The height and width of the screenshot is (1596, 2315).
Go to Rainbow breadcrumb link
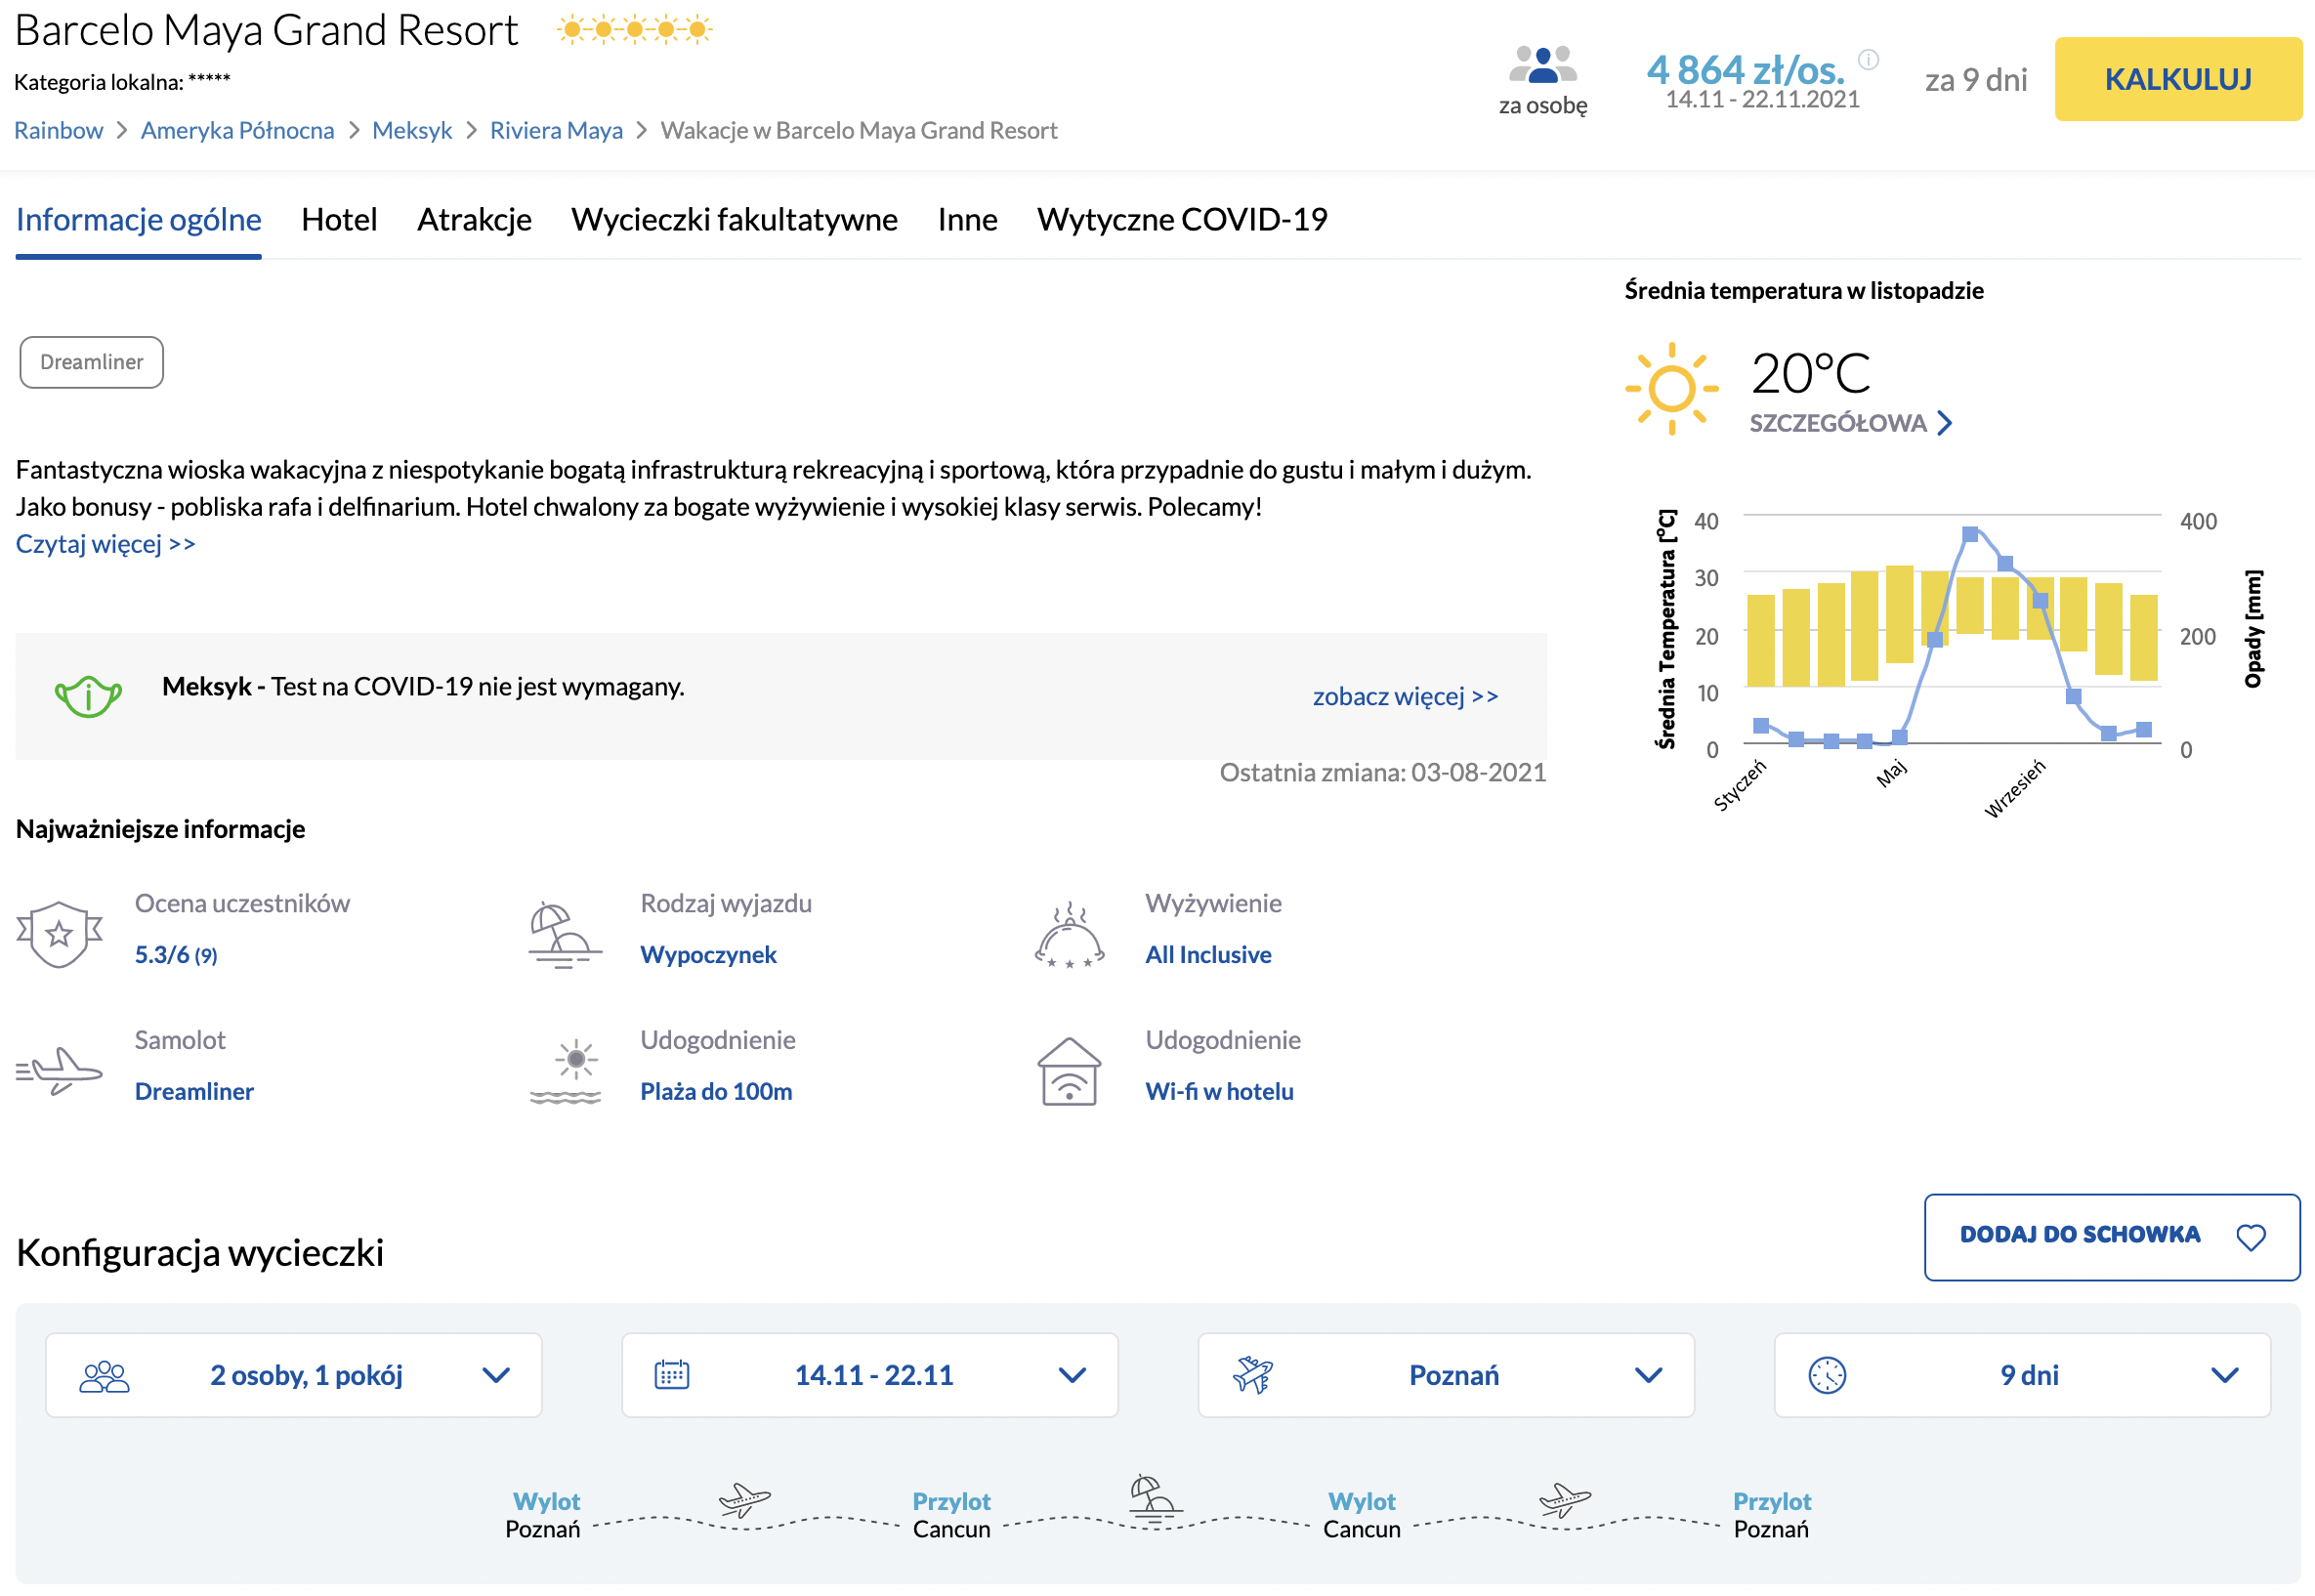pos(58,130)
